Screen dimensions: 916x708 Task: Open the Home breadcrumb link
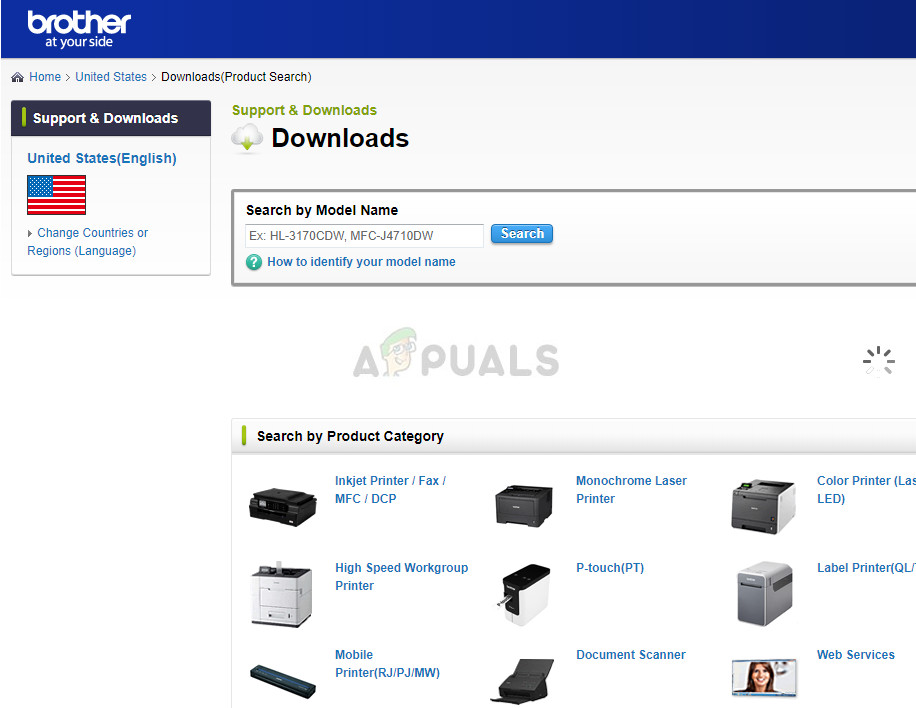tap(45, 77)
